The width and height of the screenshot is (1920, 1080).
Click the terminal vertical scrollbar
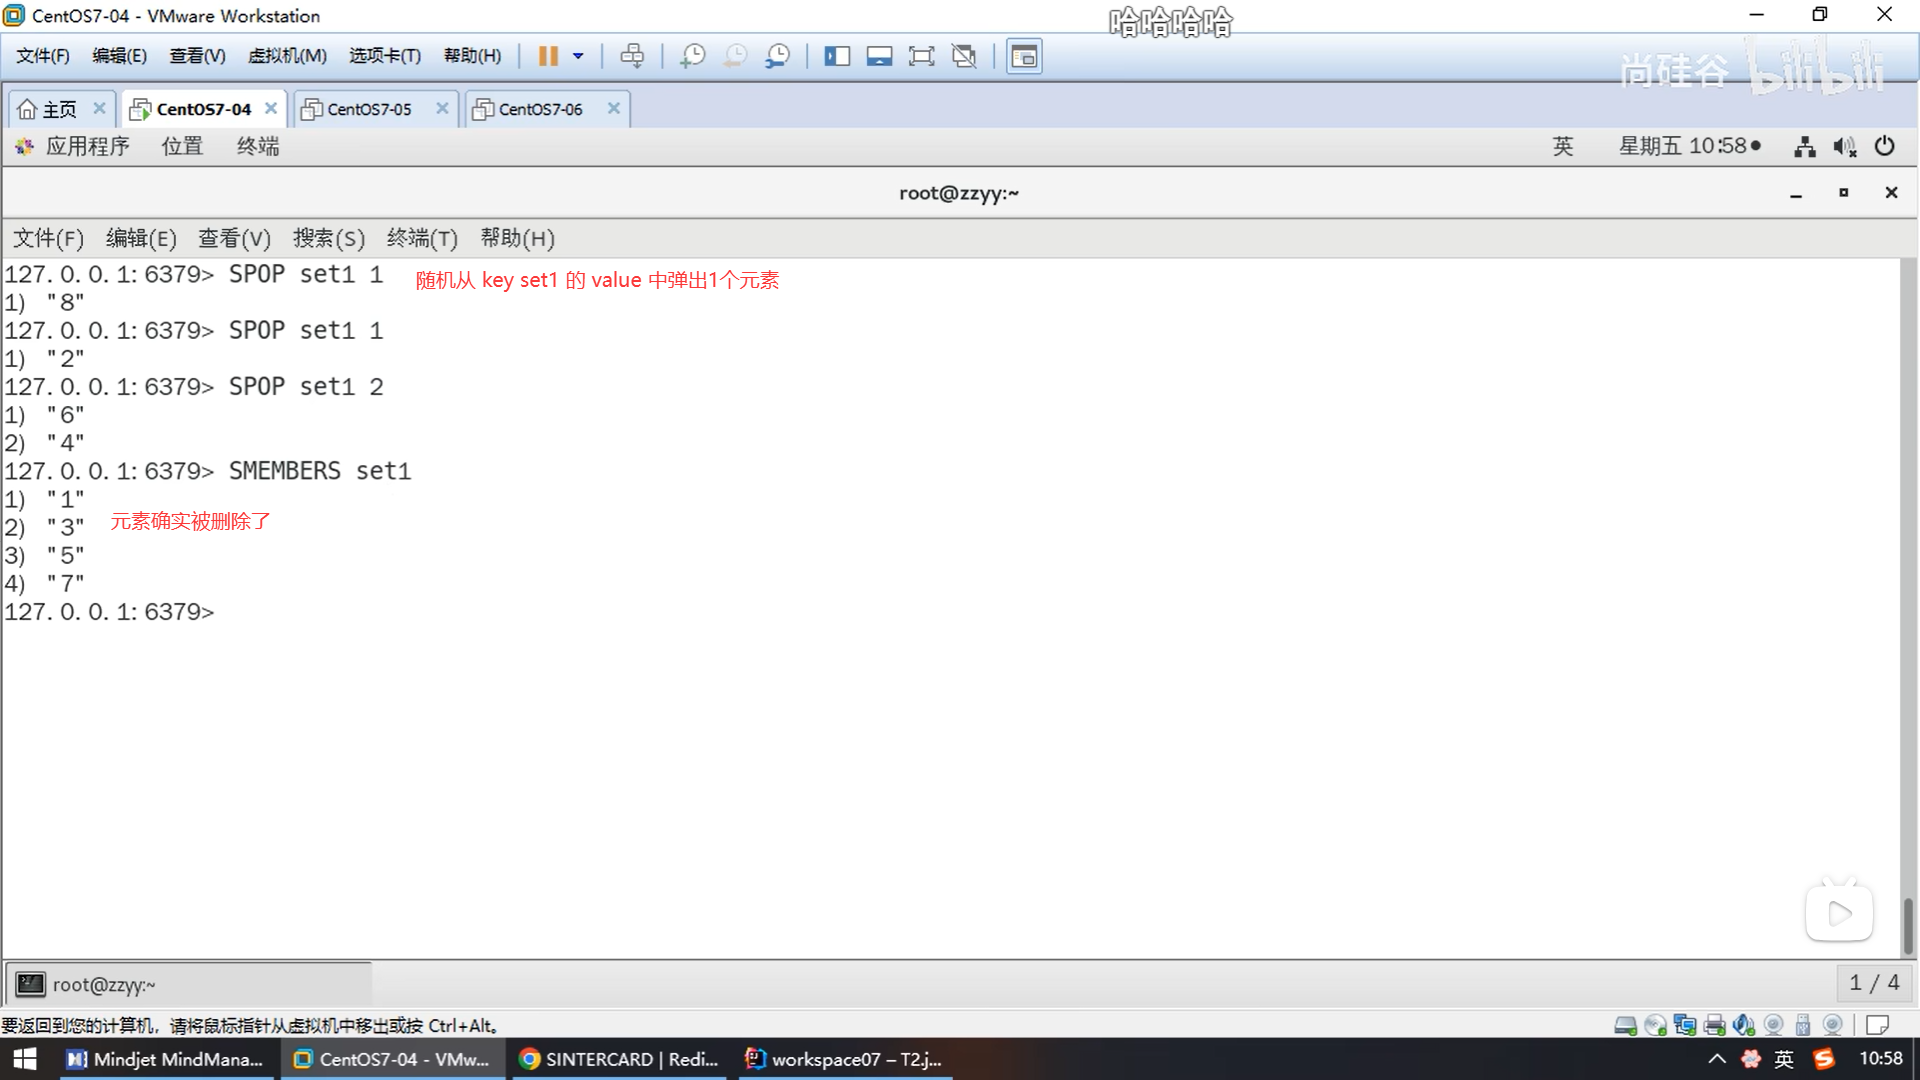1908,925
